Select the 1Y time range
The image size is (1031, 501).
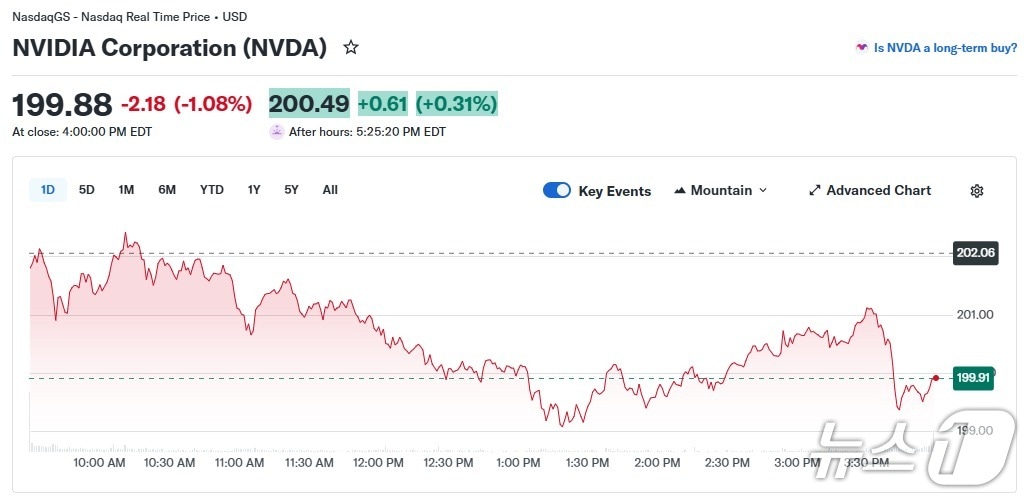pyautogui.click(x=254, y=190)
